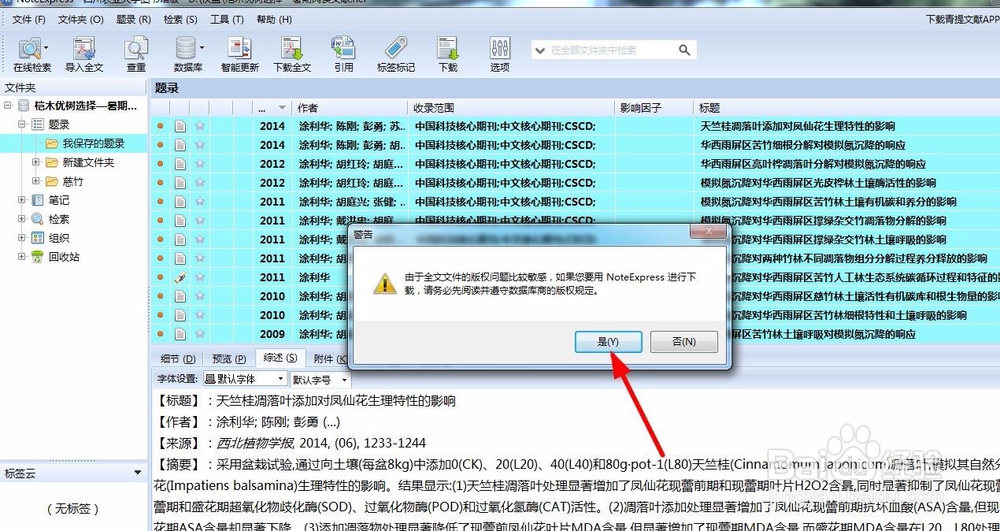Open the 文件夹 (O) menu
This screenshot has width=1000, height=531.
click(x=81, y=20)
